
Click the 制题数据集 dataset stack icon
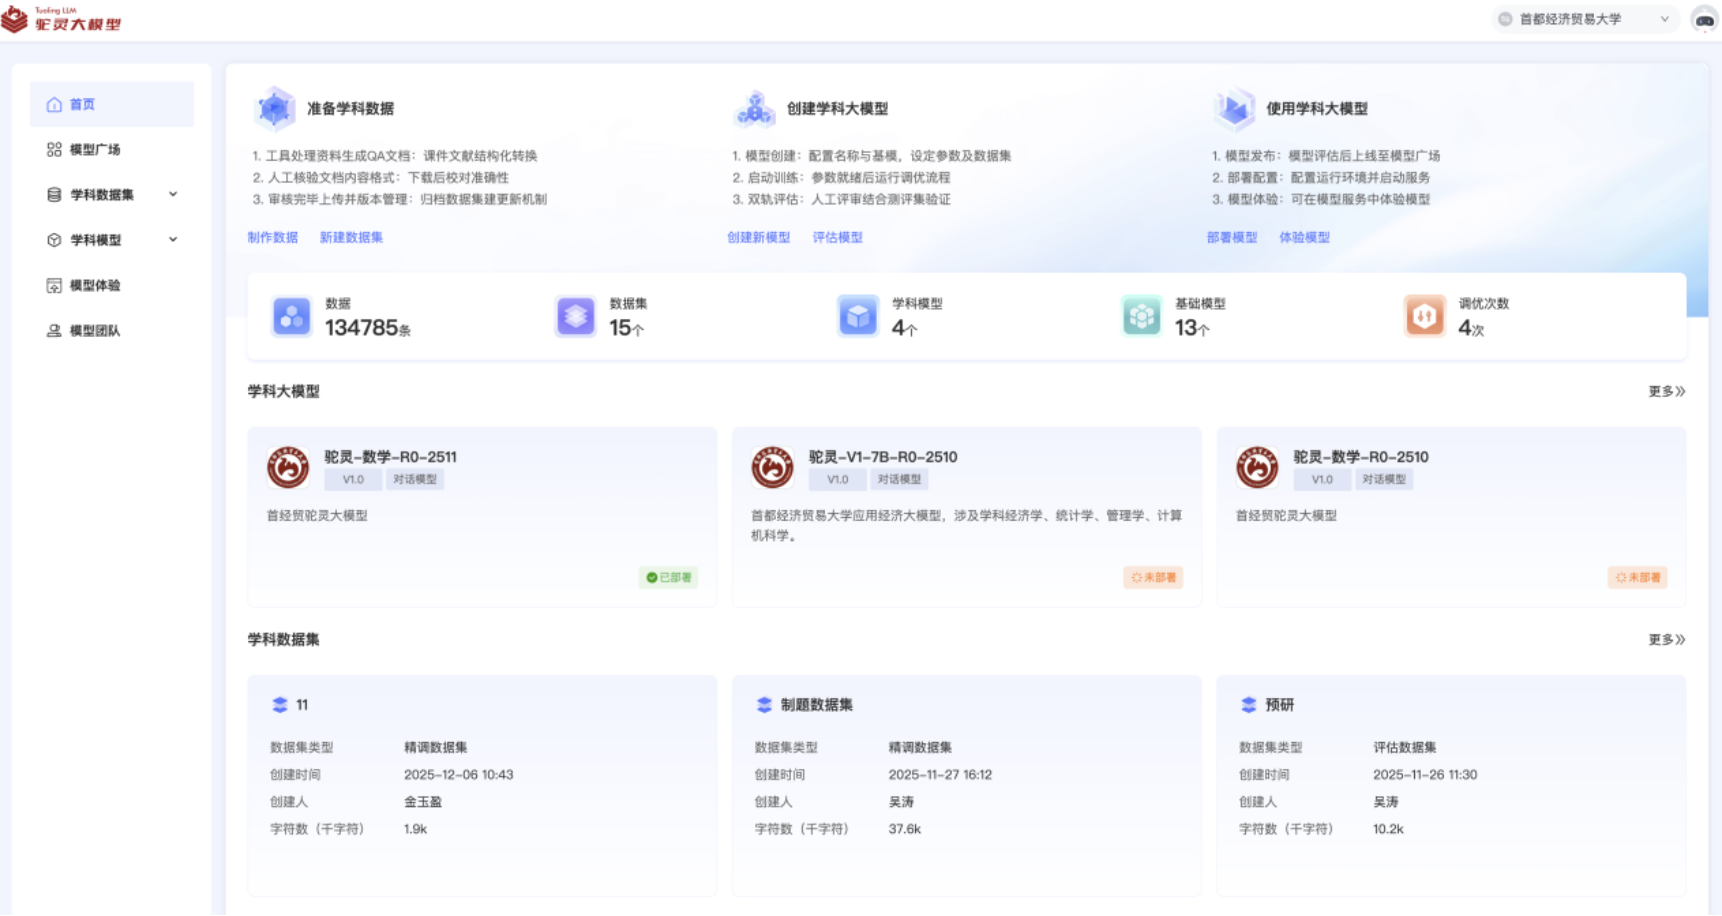tap(764, 705)
